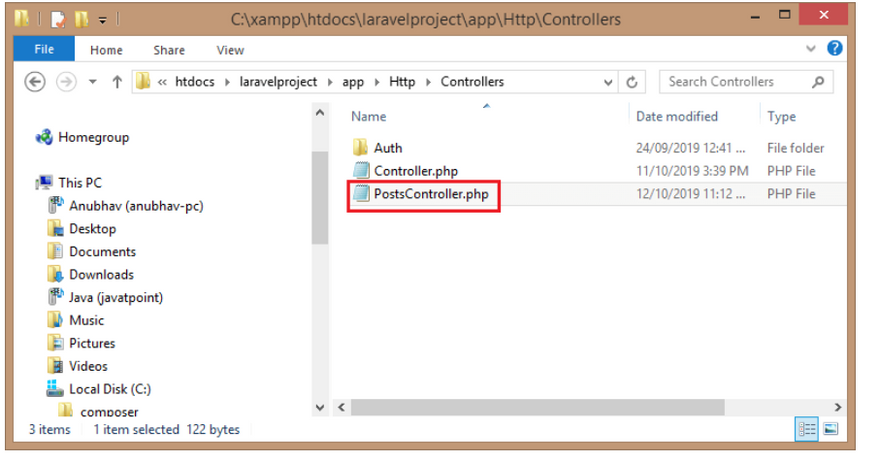This screenshot has height=467, width=880.
Task: Sort by the Date modified column header
Action: (x=677, y=116)
